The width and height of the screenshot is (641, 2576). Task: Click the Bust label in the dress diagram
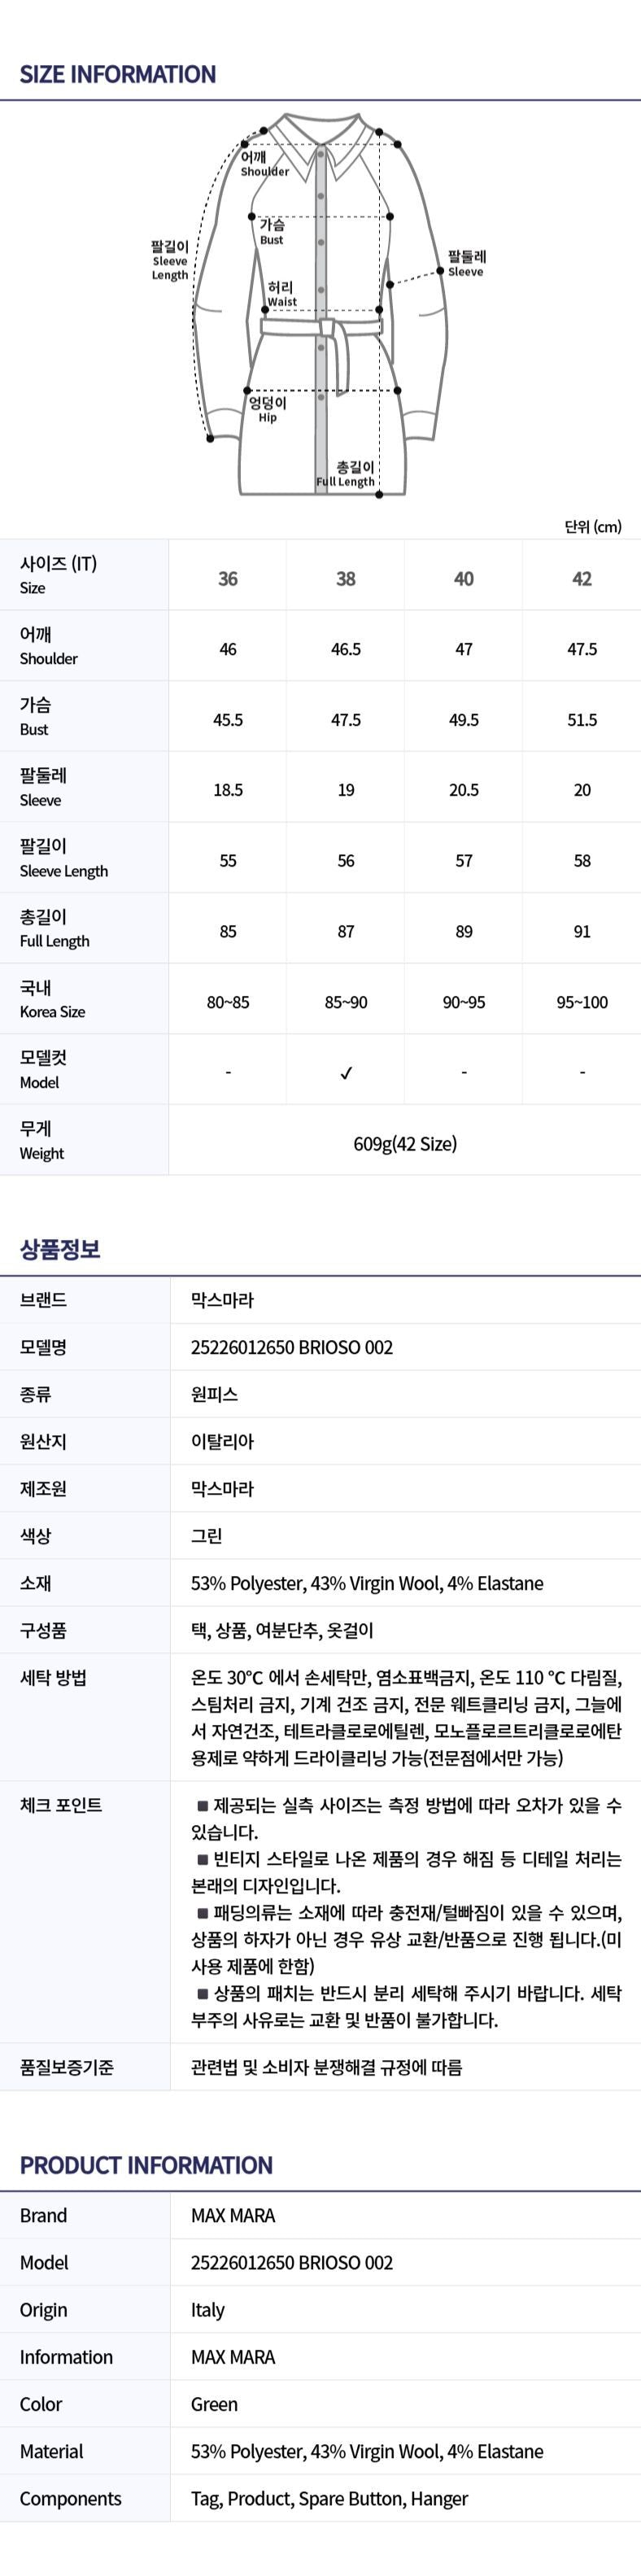(x=272, y=232)
